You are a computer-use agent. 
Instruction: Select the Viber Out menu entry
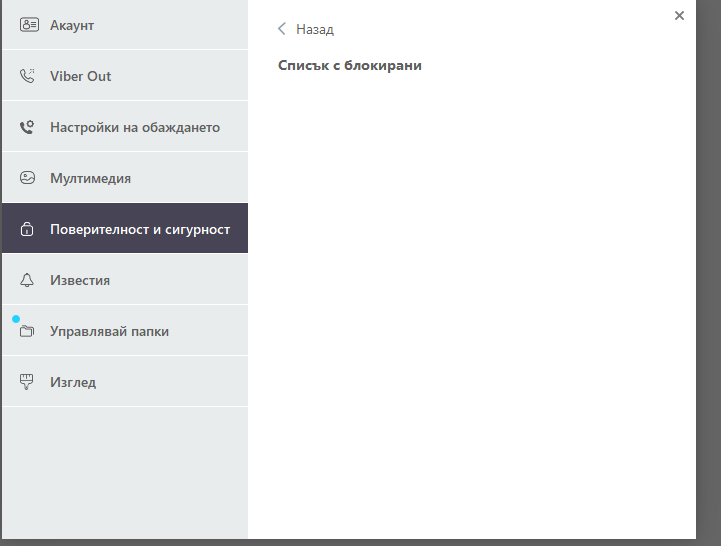81,76
